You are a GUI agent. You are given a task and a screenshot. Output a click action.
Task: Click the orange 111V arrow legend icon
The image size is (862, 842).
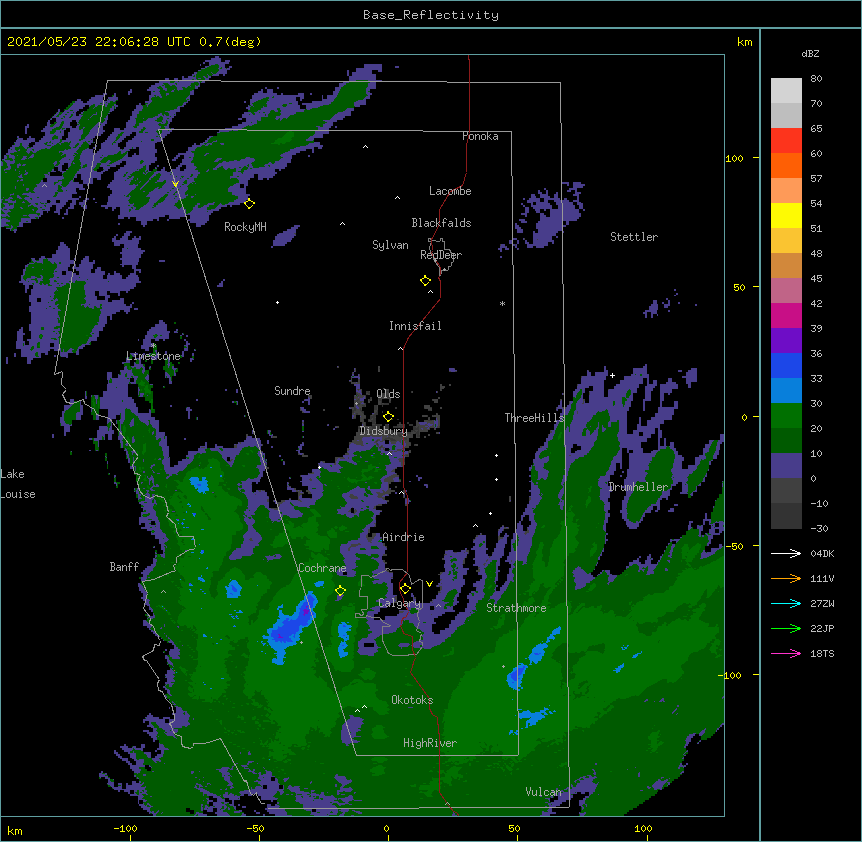(x=786, y=578)
